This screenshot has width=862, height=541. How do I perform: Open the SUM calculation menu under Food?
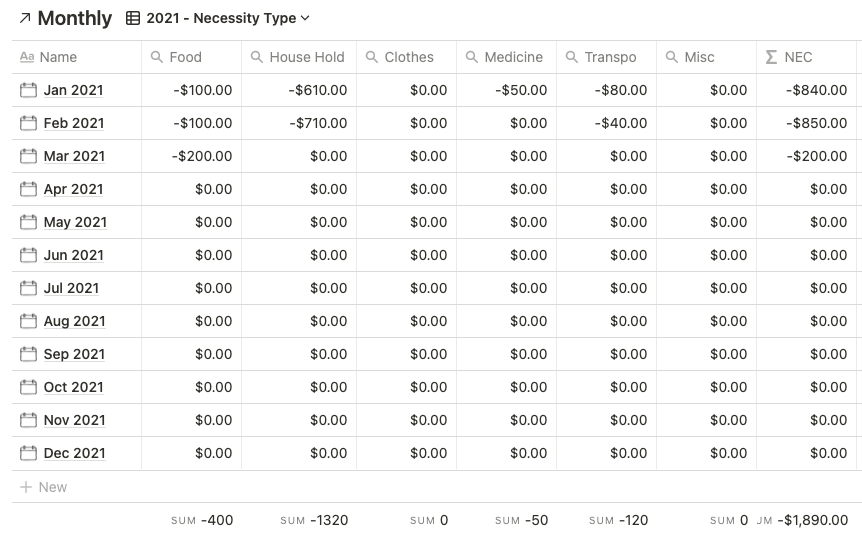pyautogui.click(x=201, y=520)
